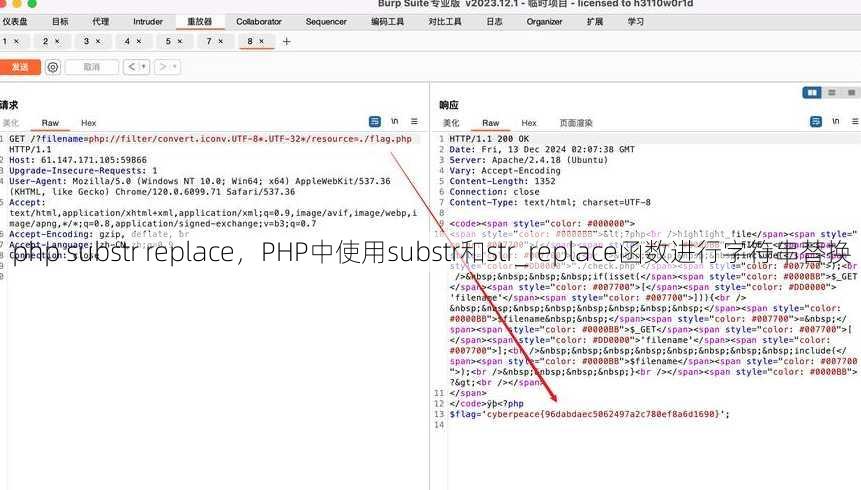Go back to previous request arrow
Viewport: 861px width, 490px height.
tap(132, 67)
